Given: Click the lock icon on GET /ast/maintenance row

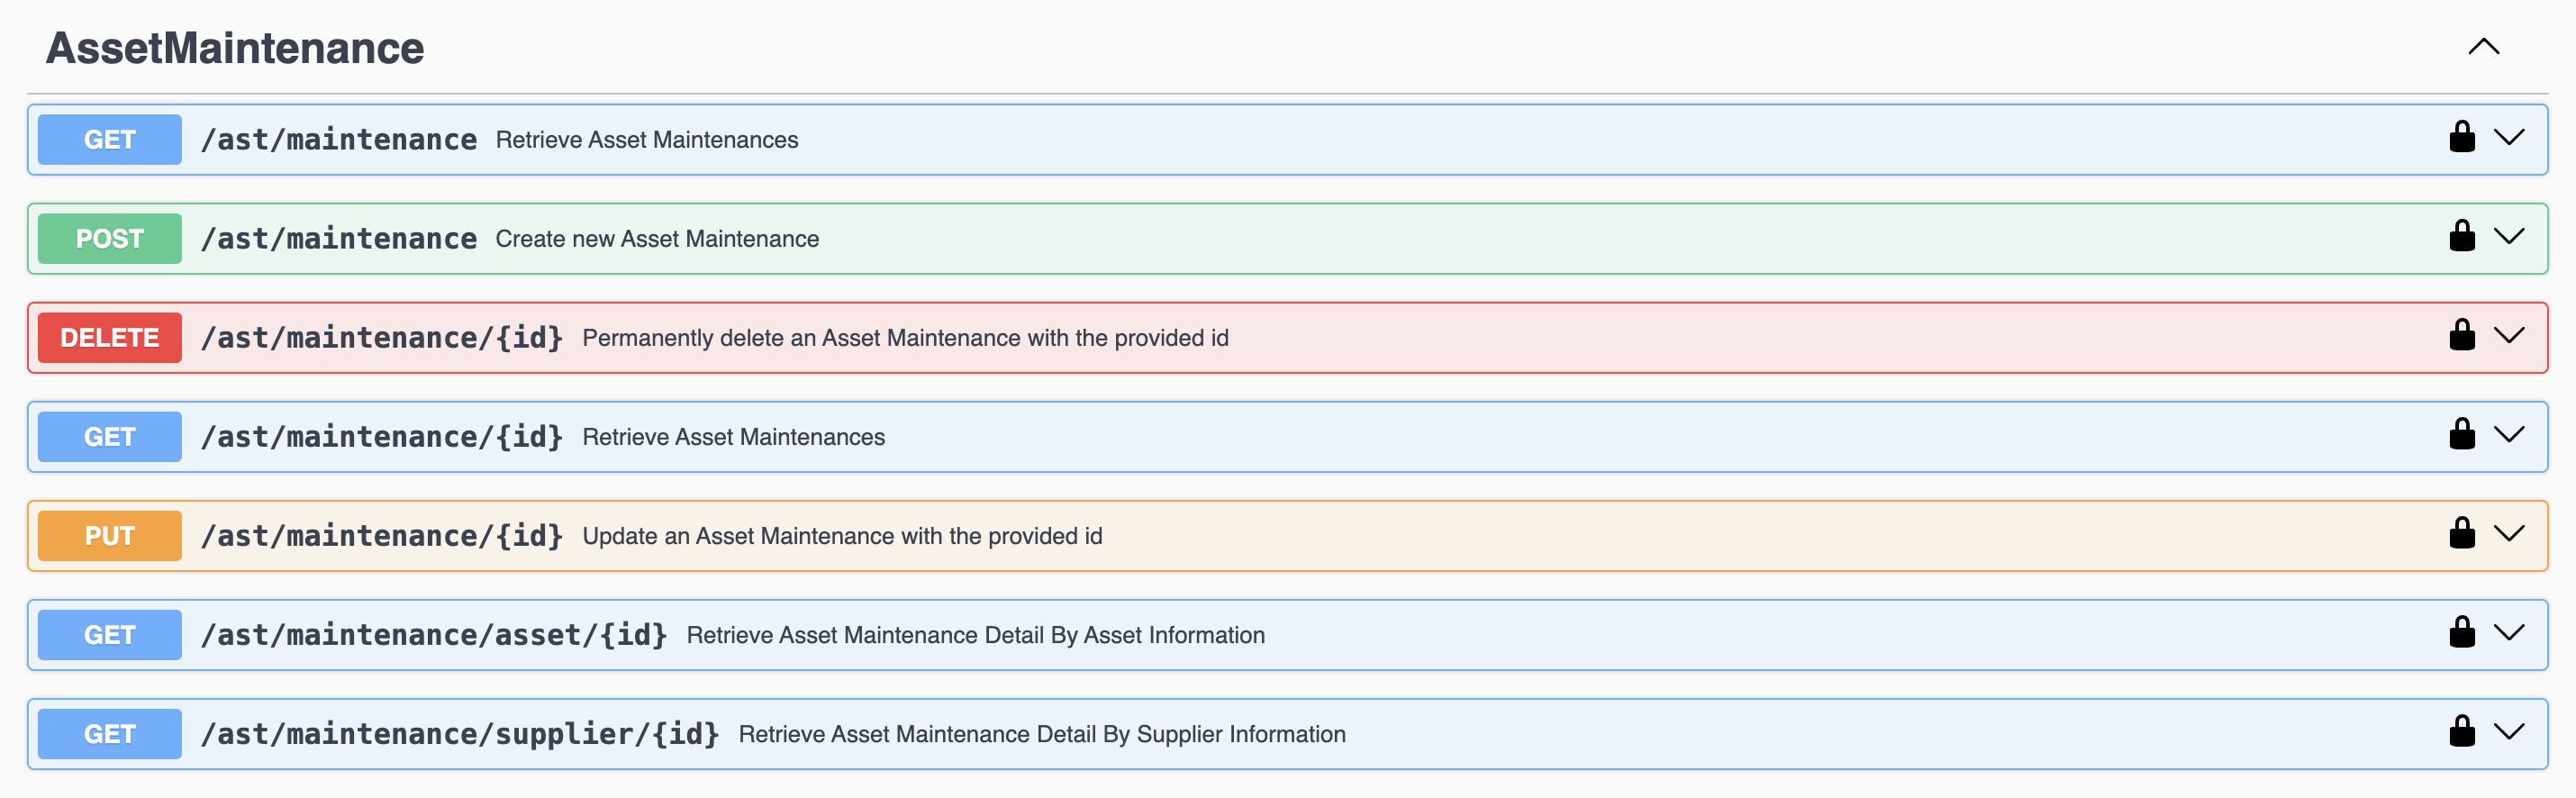Looking at the screenshot, I should tap(2462, 137).
